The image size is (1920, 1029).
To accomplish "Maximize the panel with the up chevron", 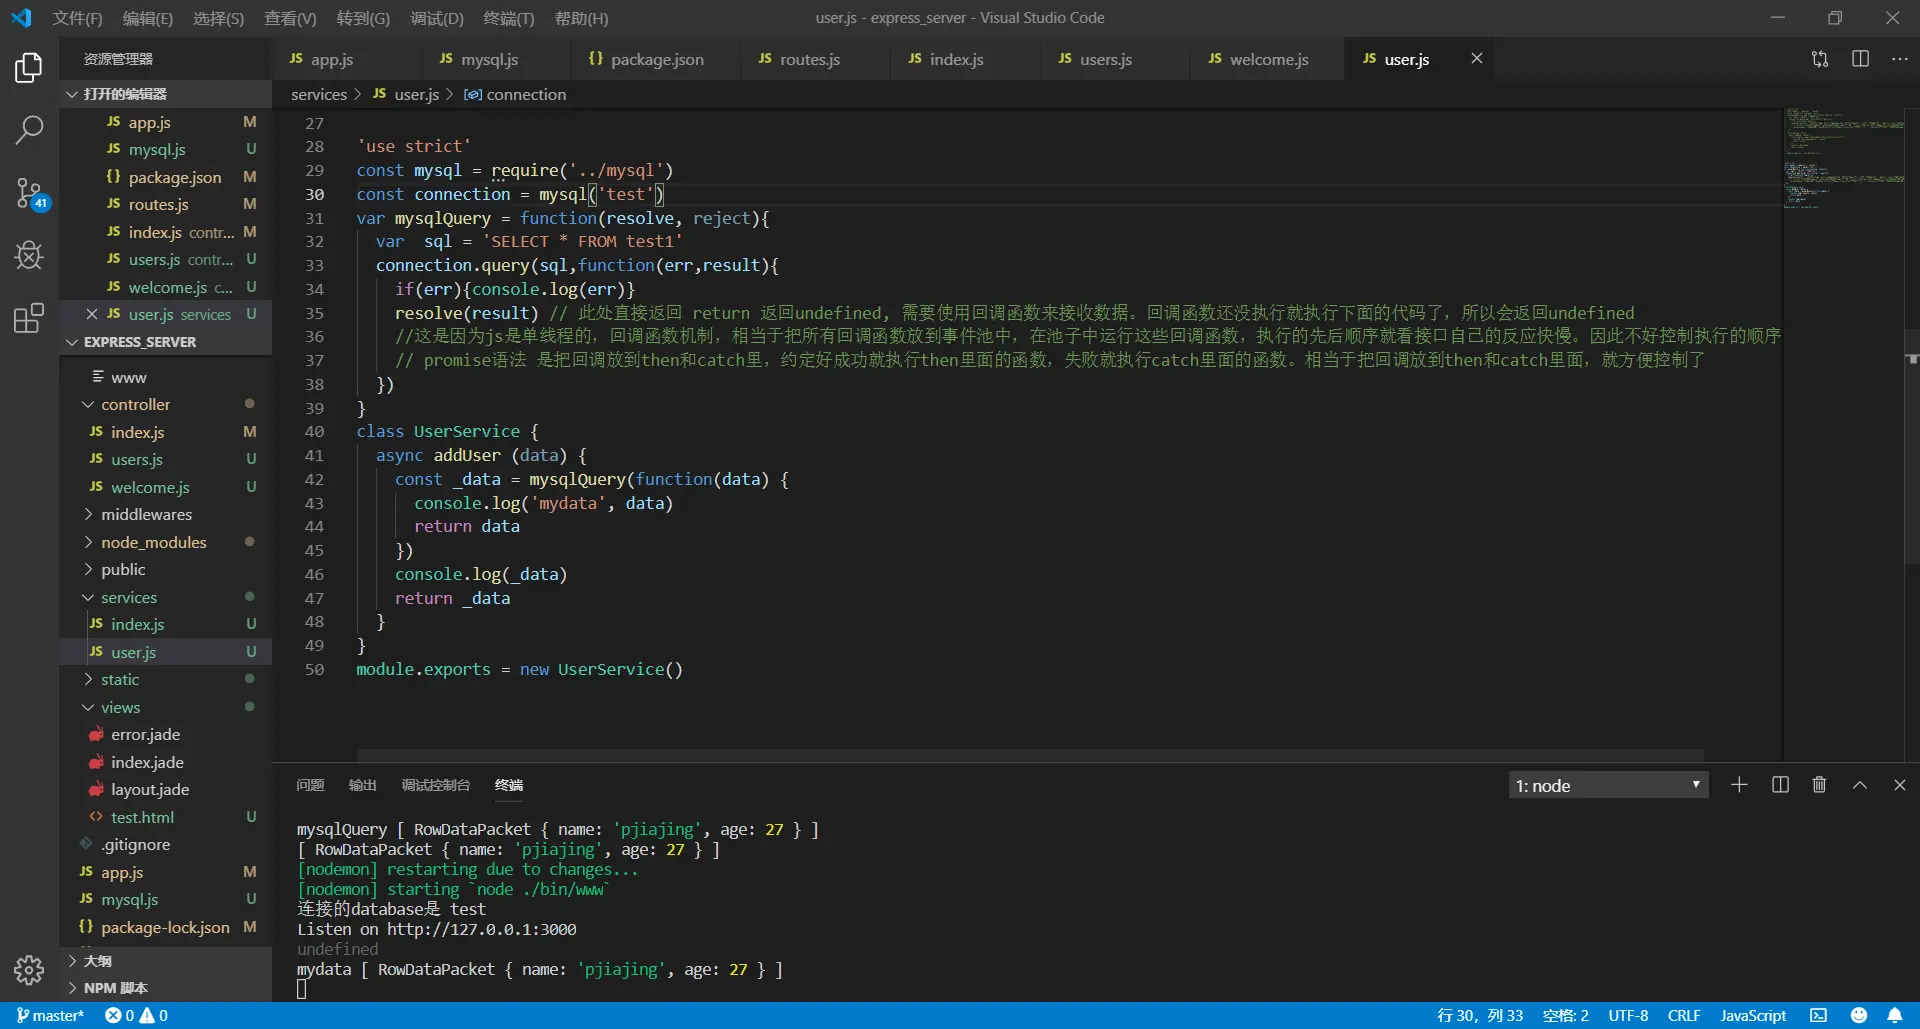I will click(x=1859, y=785).
